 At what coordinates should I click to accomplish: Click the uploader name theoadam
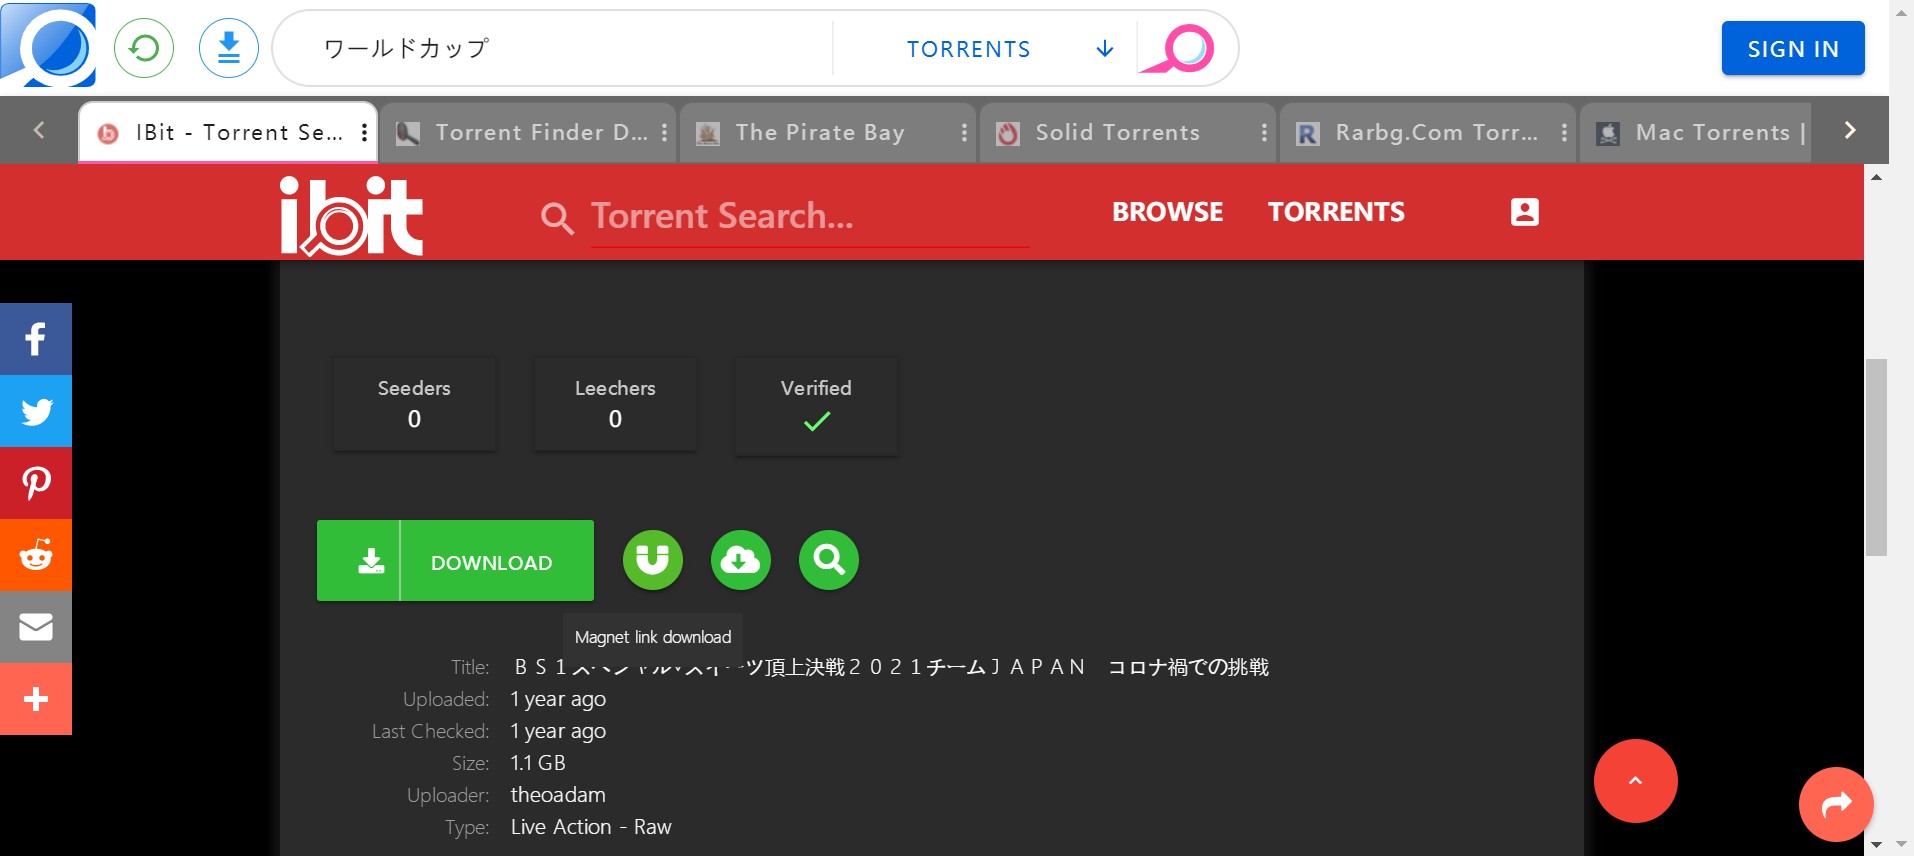point(558,795)
